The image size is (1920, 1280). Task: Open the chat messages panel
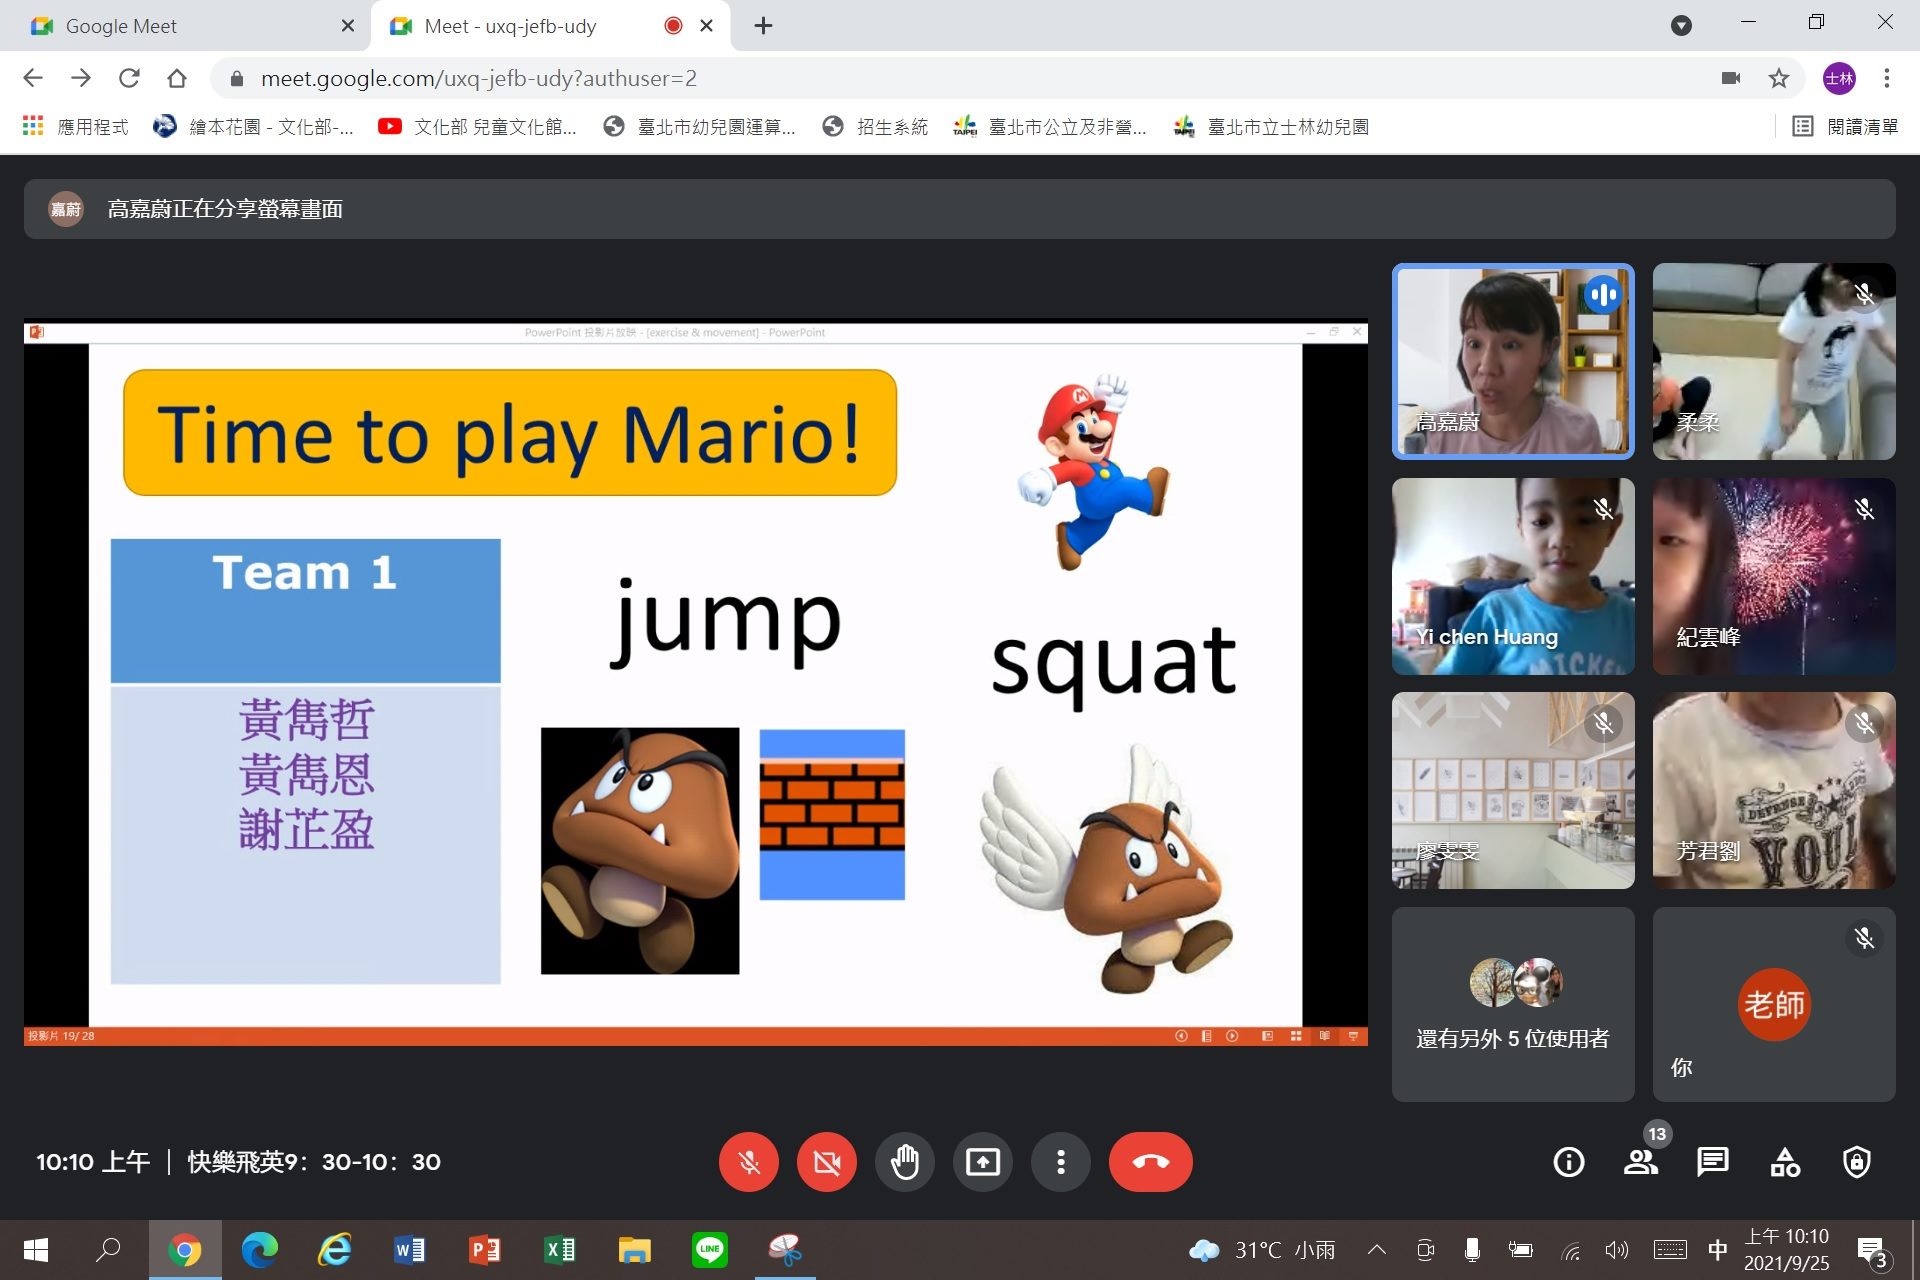pos(1712,1162)
